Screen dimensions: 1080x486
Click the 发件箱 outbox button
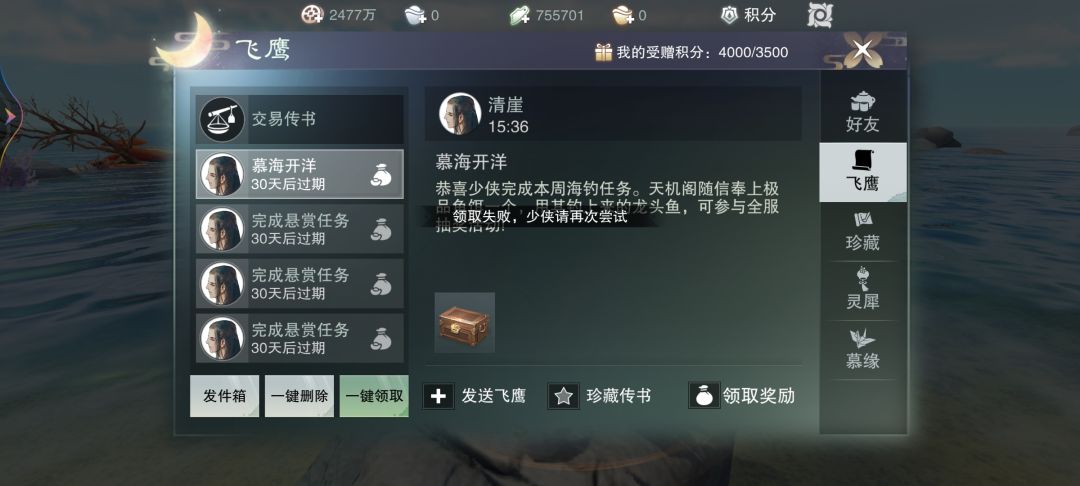(225, 396)
